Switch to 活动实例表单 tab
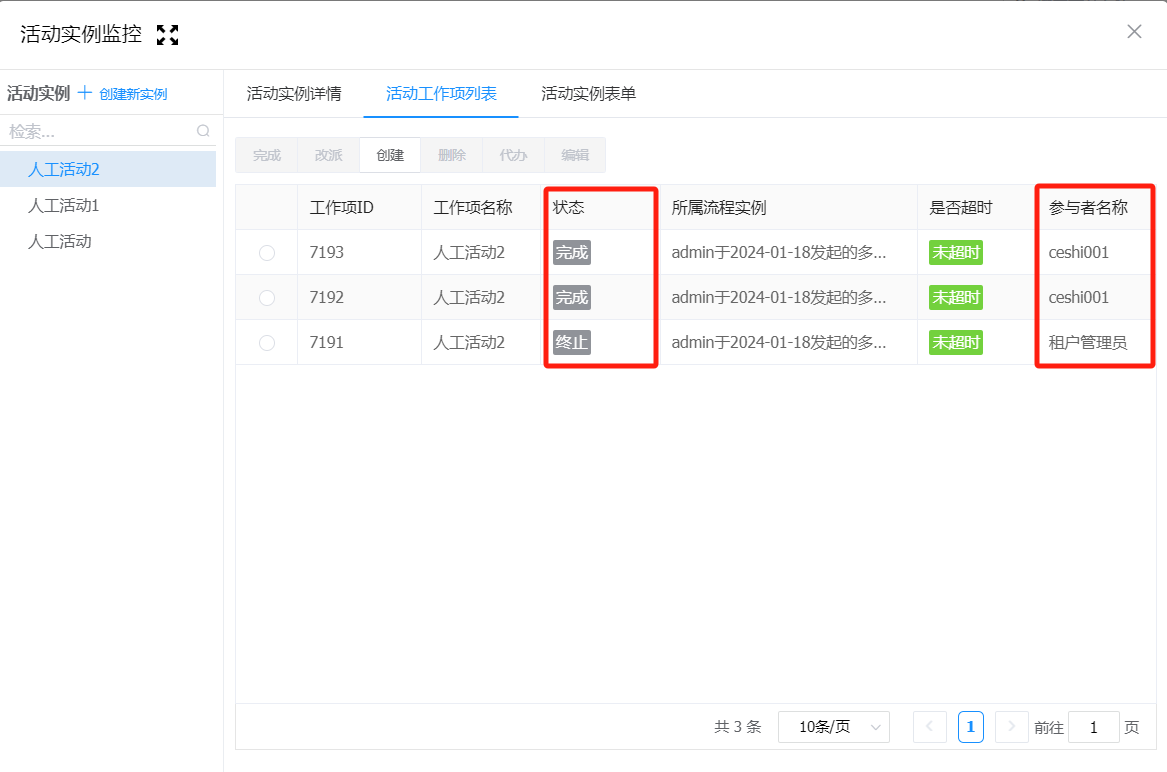Image resolution: width=1167 pixels, height=772 pixels. [588, 94]
